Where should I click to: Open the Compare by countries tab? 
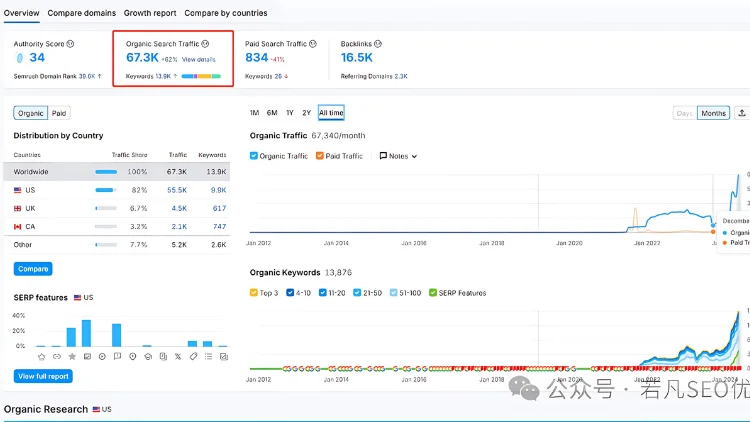(x=226, y=13)
